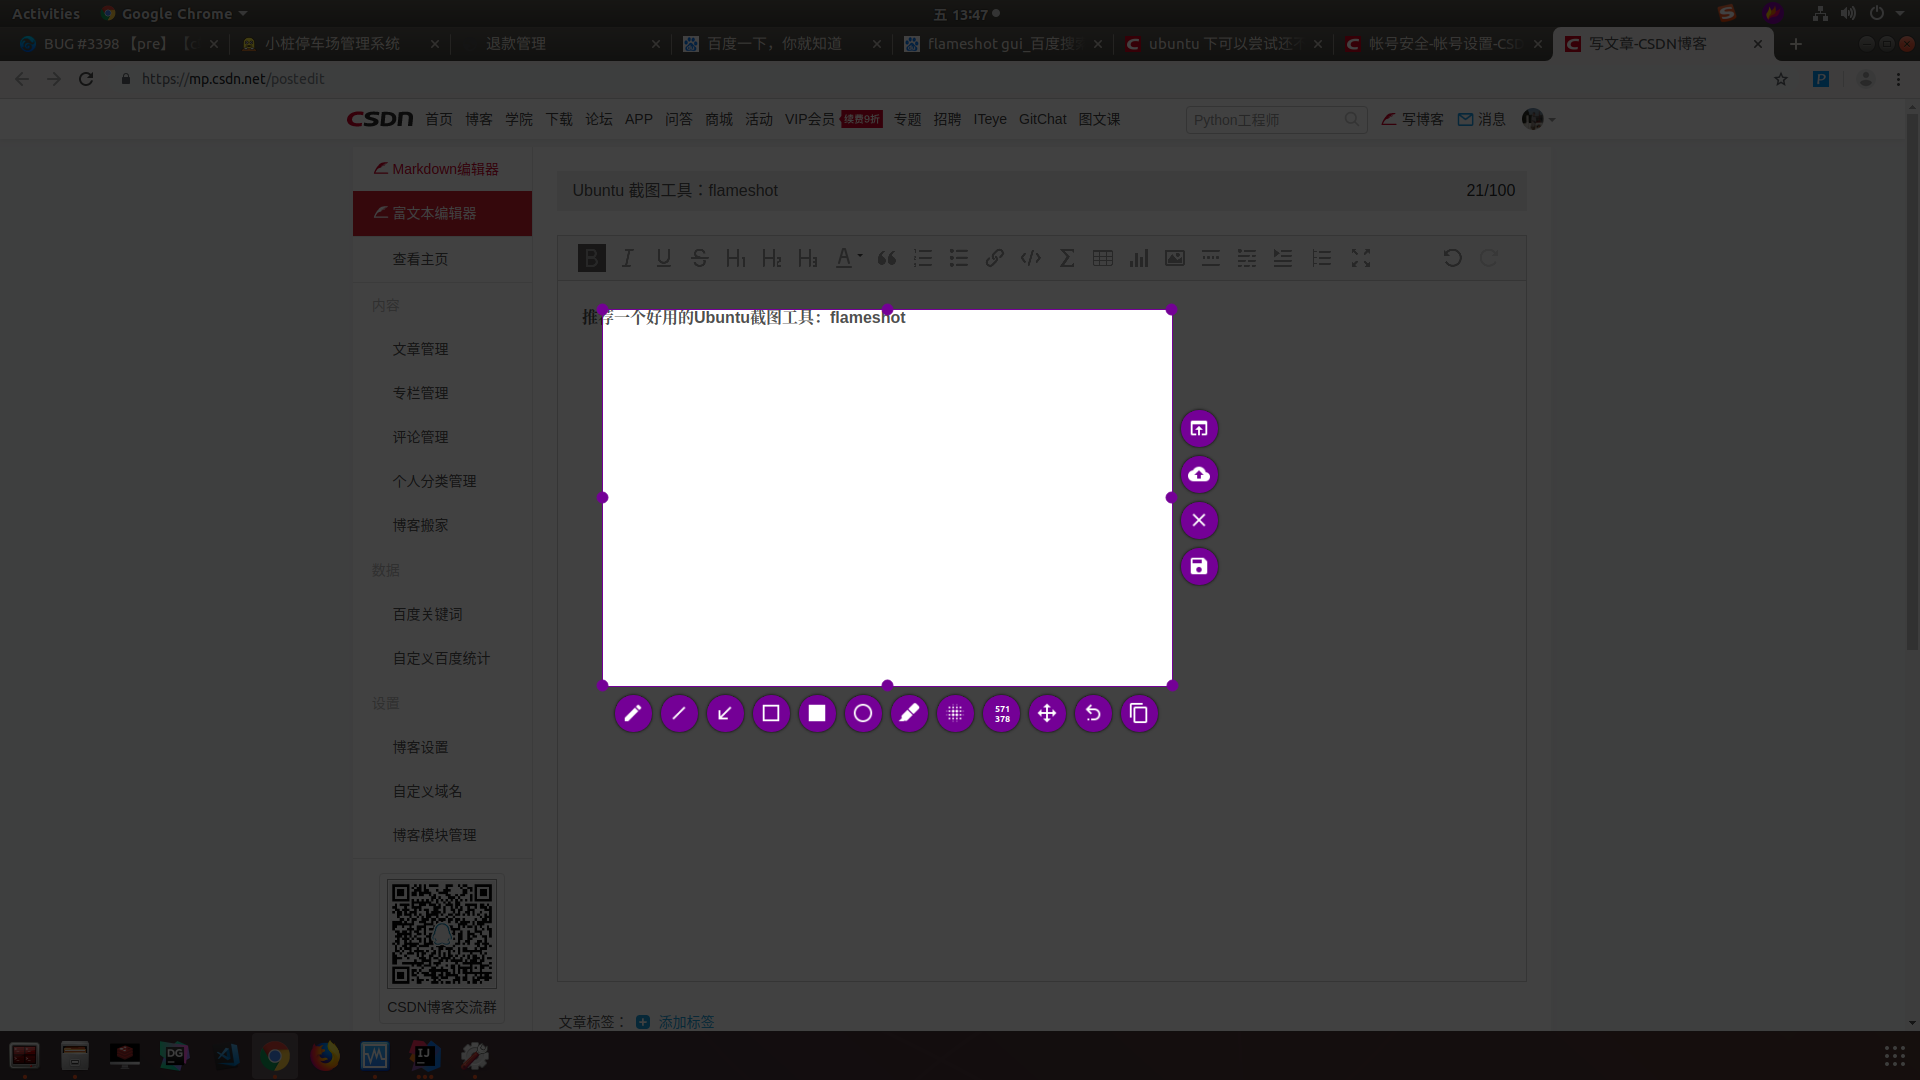Insert block quote from editor toolbar
Viewport: 1920px width, 1080px height.
886,258
